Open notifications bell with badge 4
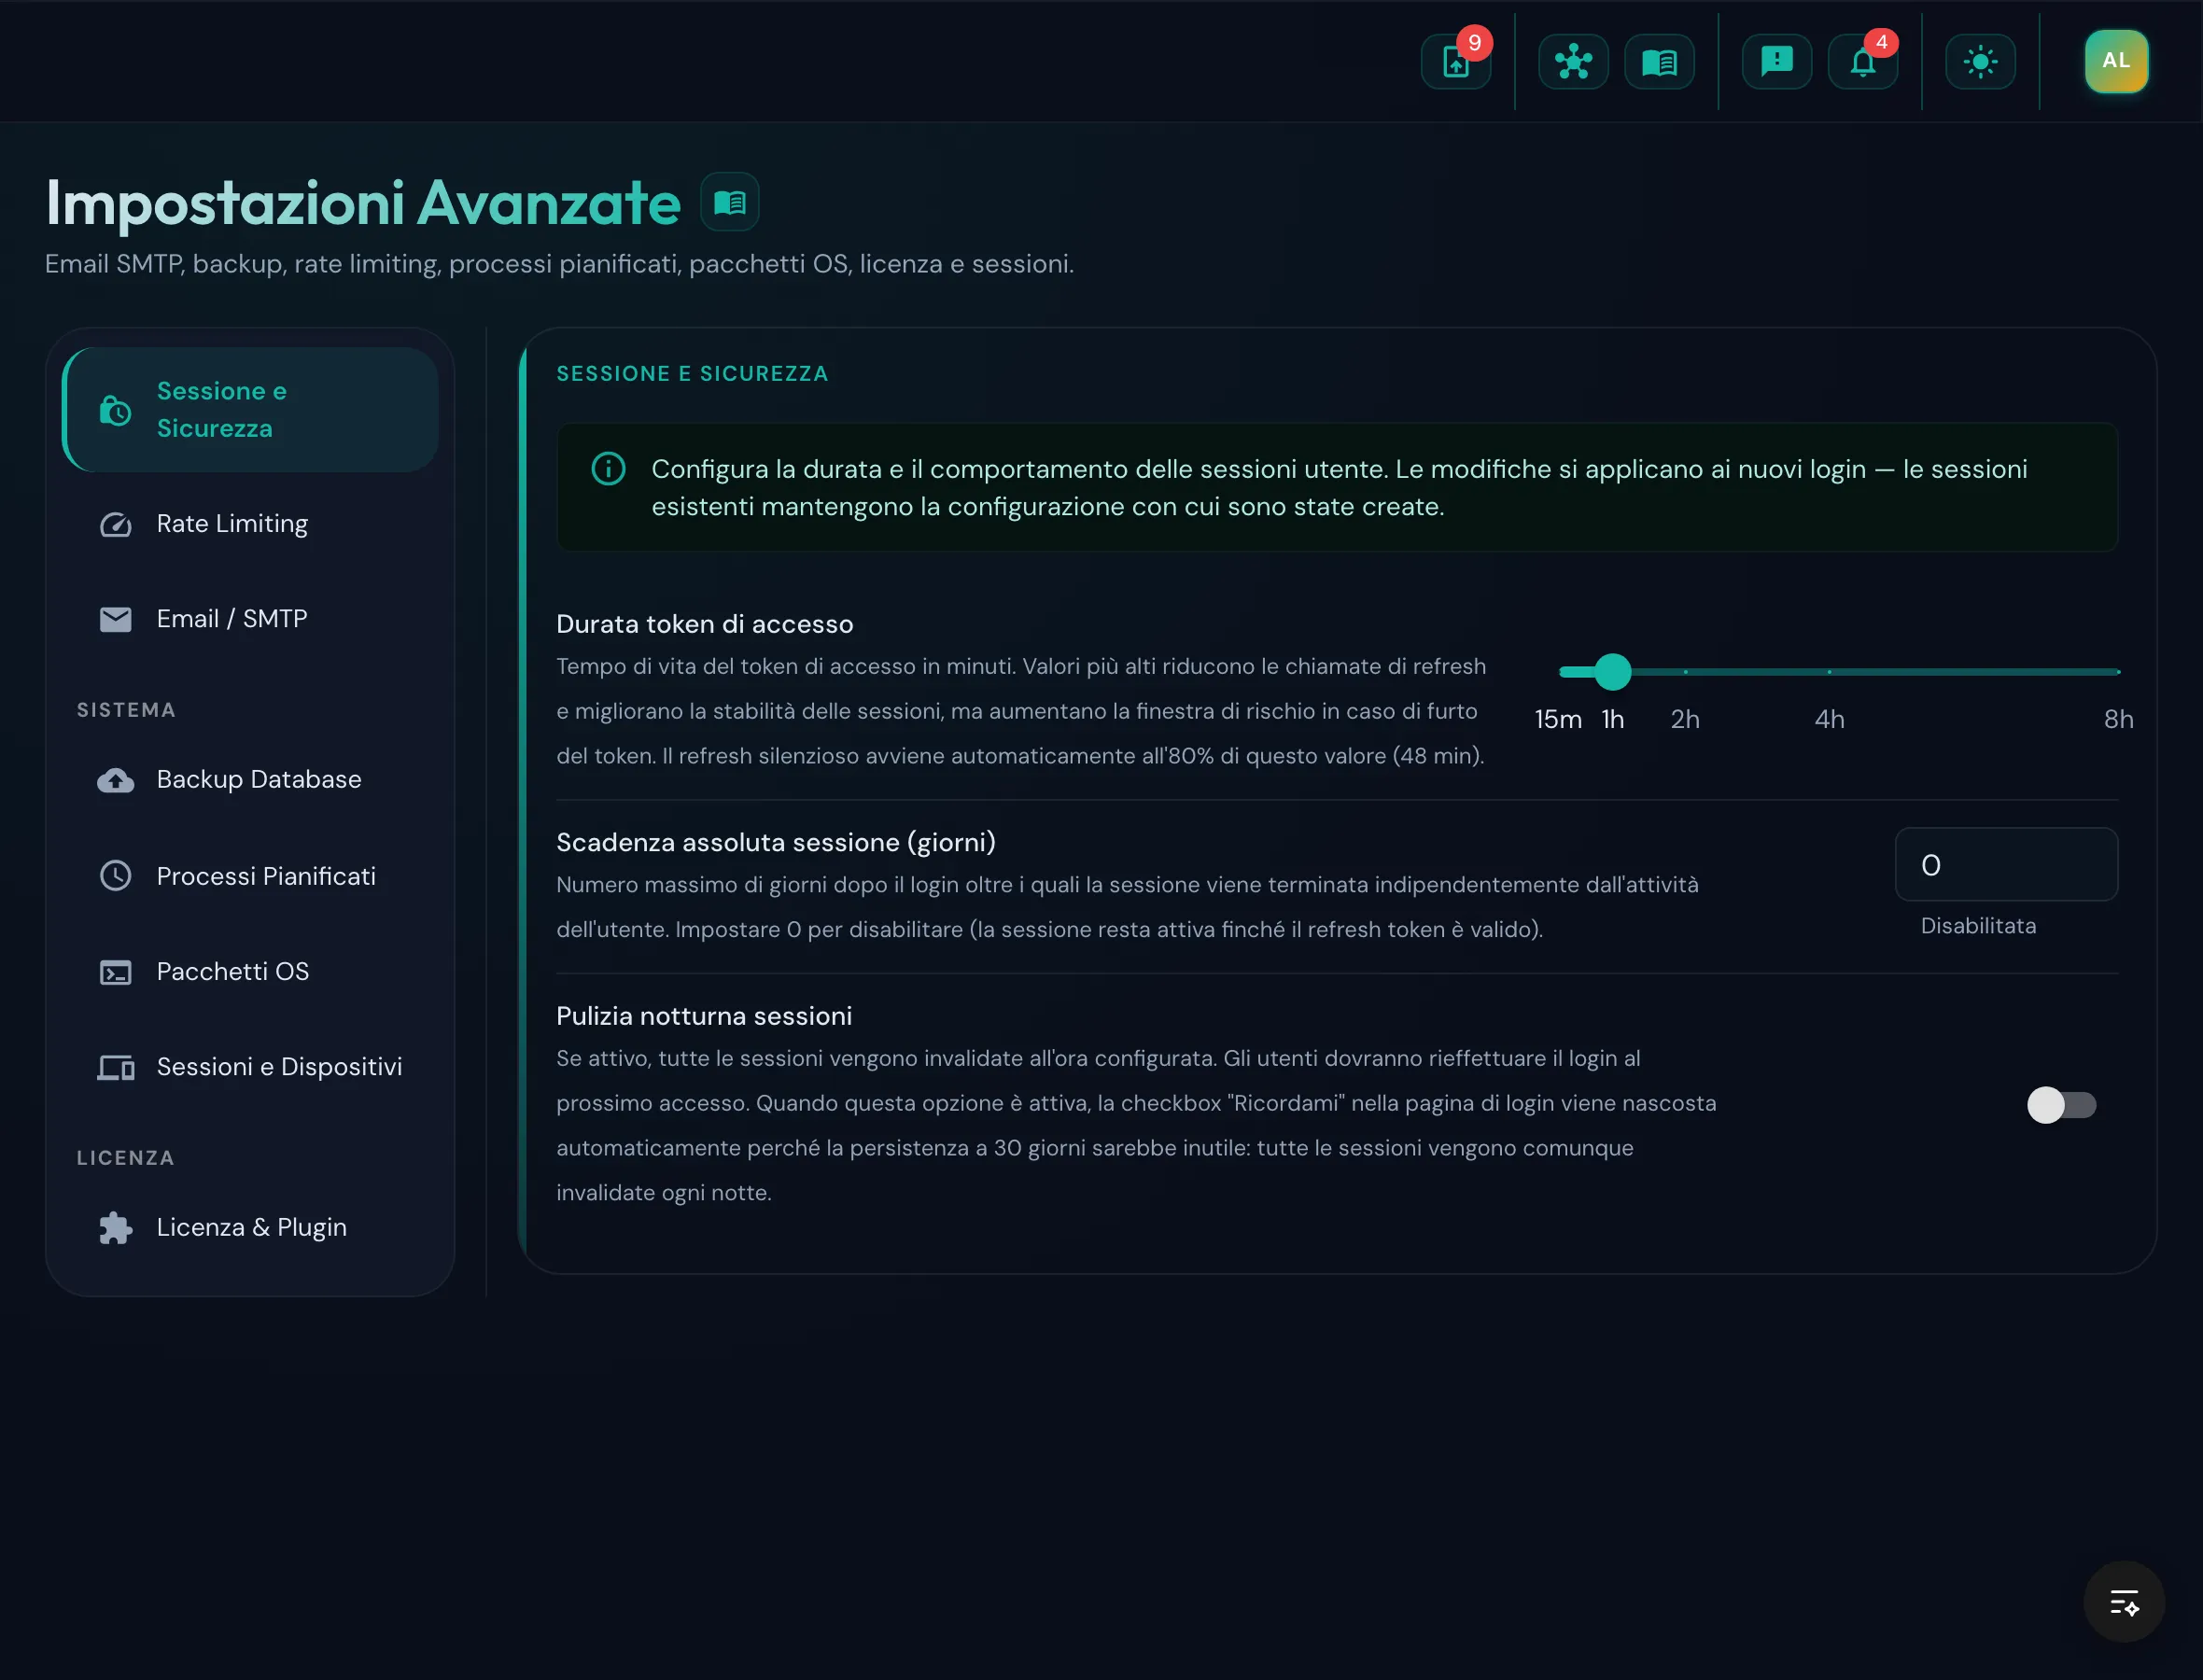The height and width of the screenshot is (1680, 2203). coord(1863,62)
